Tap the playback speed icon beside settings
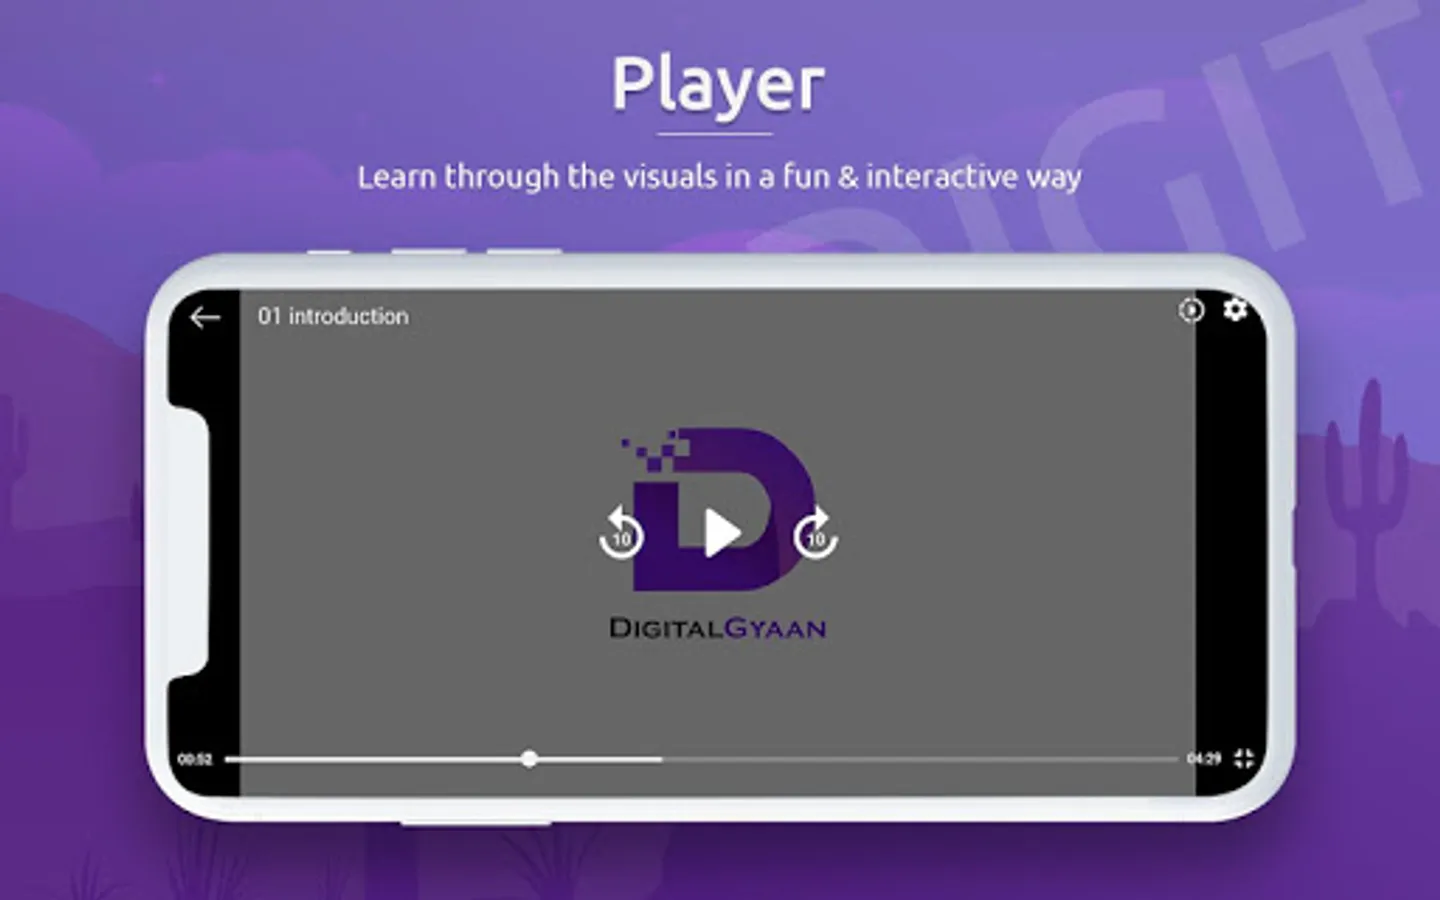Image resolution: width=1440 pixels, height=900 pixels. point(1191,310)
